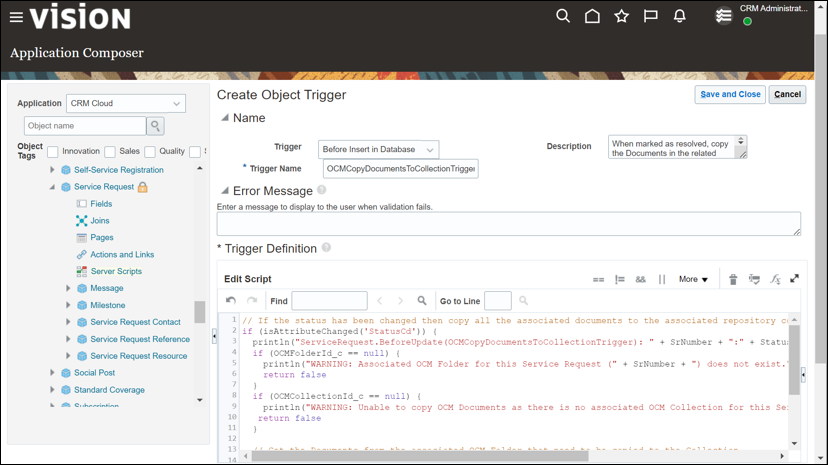
Task: Toggle the partially hidden tag checkbox after Quality
Action: pos(195,151)
